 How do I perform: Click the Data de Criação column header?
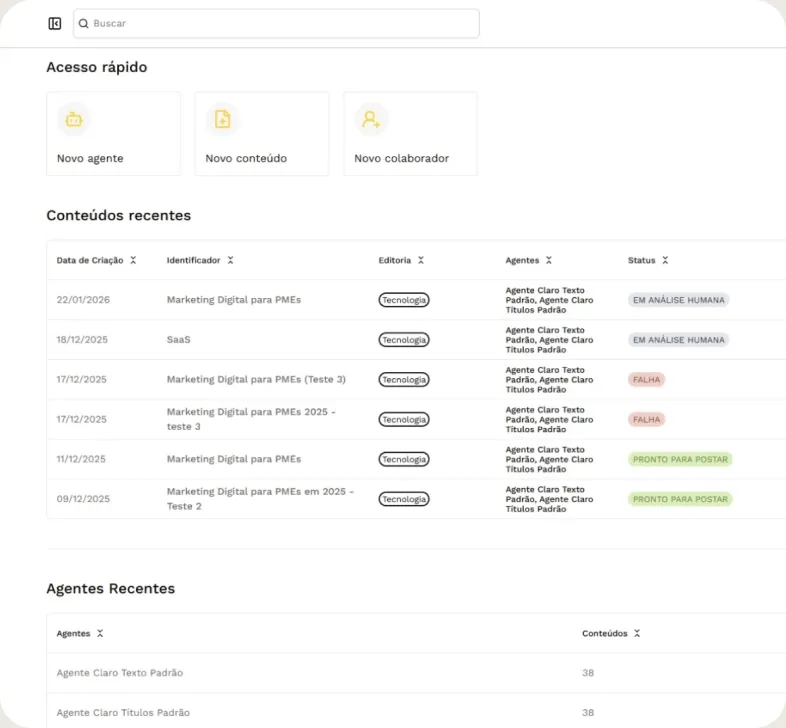click(x=90, y=260)
